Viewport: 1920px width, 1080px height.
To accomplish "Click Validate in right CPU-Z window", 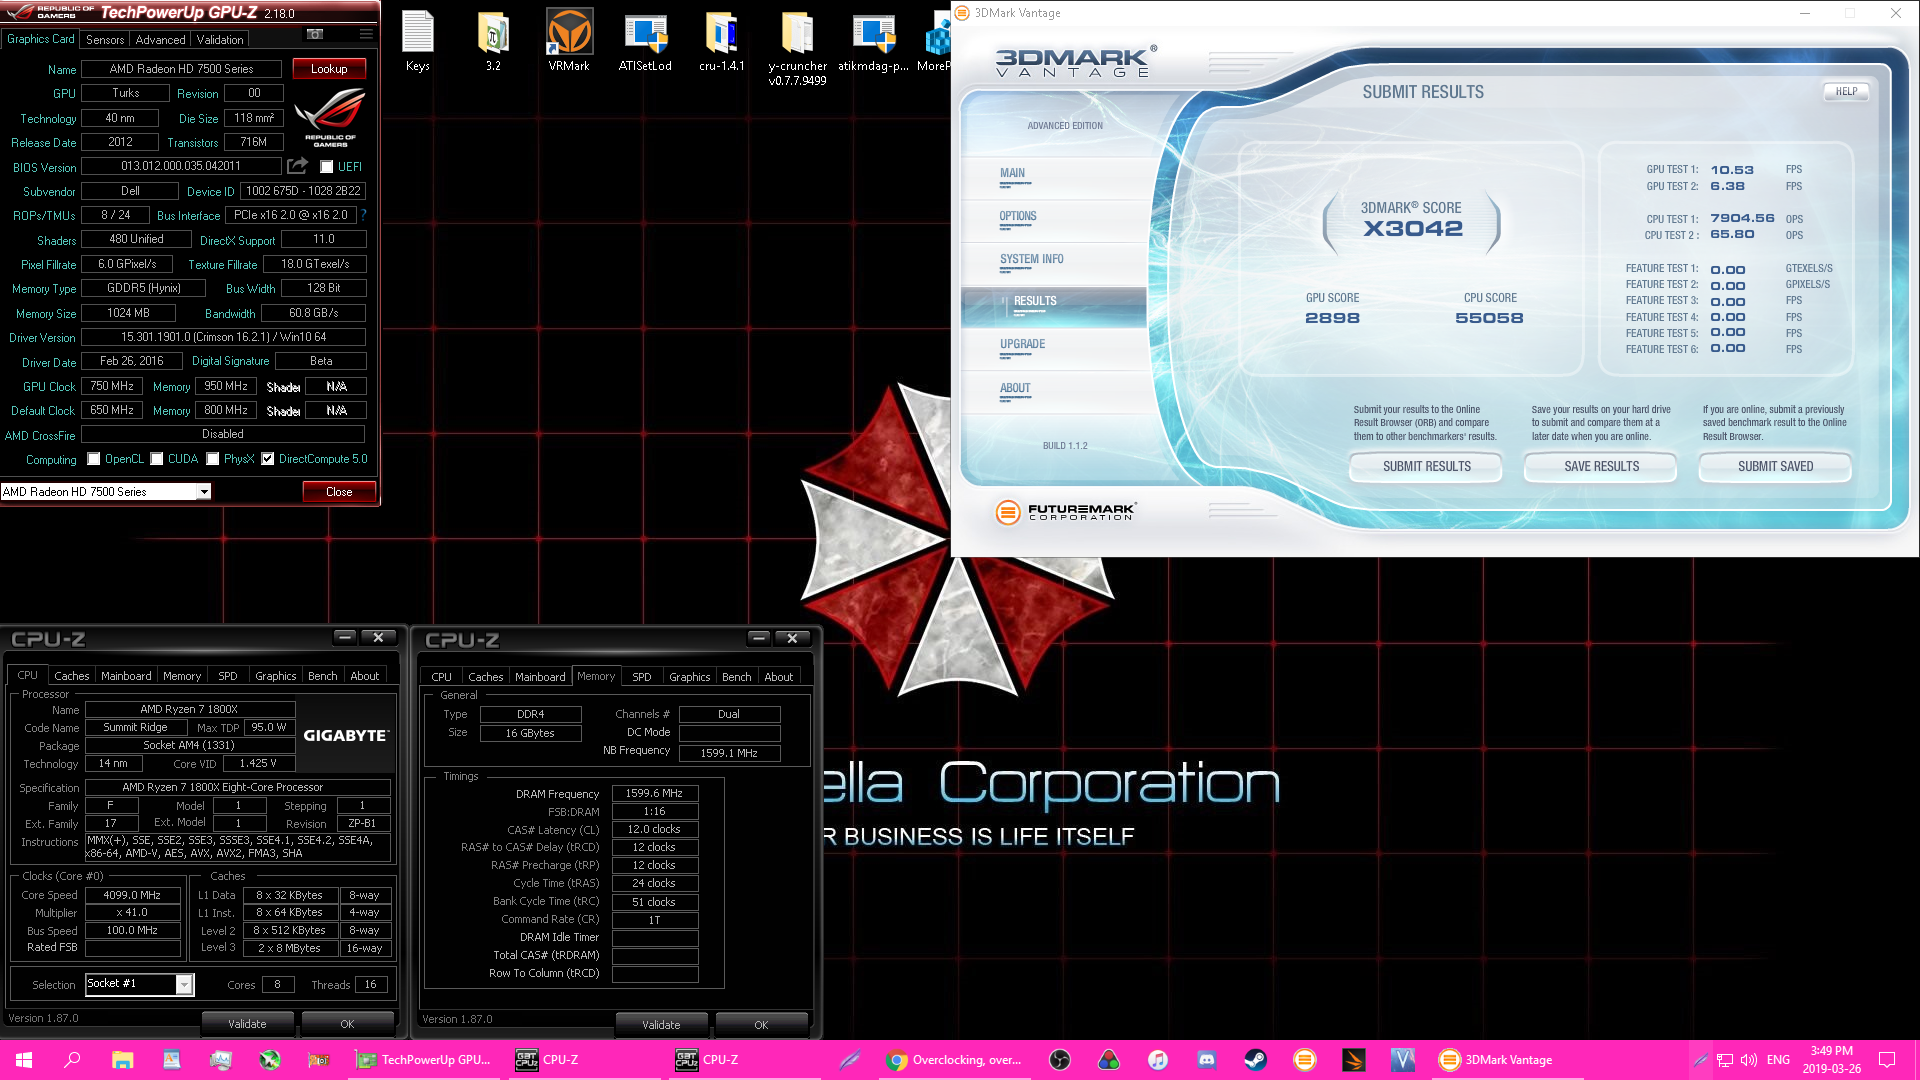I will pyautogui.click(x=661, y=1025).
